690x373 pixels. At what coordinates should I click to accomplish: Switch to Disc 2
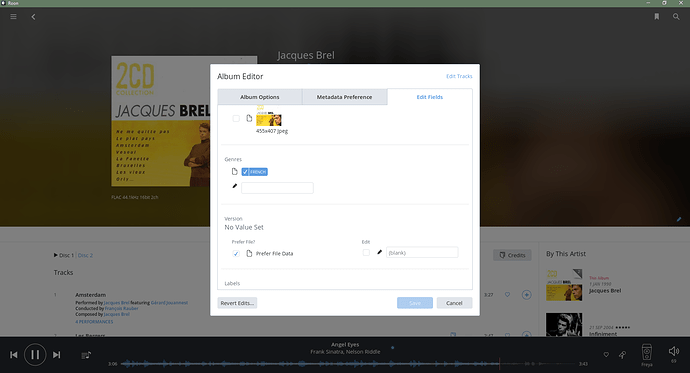pos(85,255)
